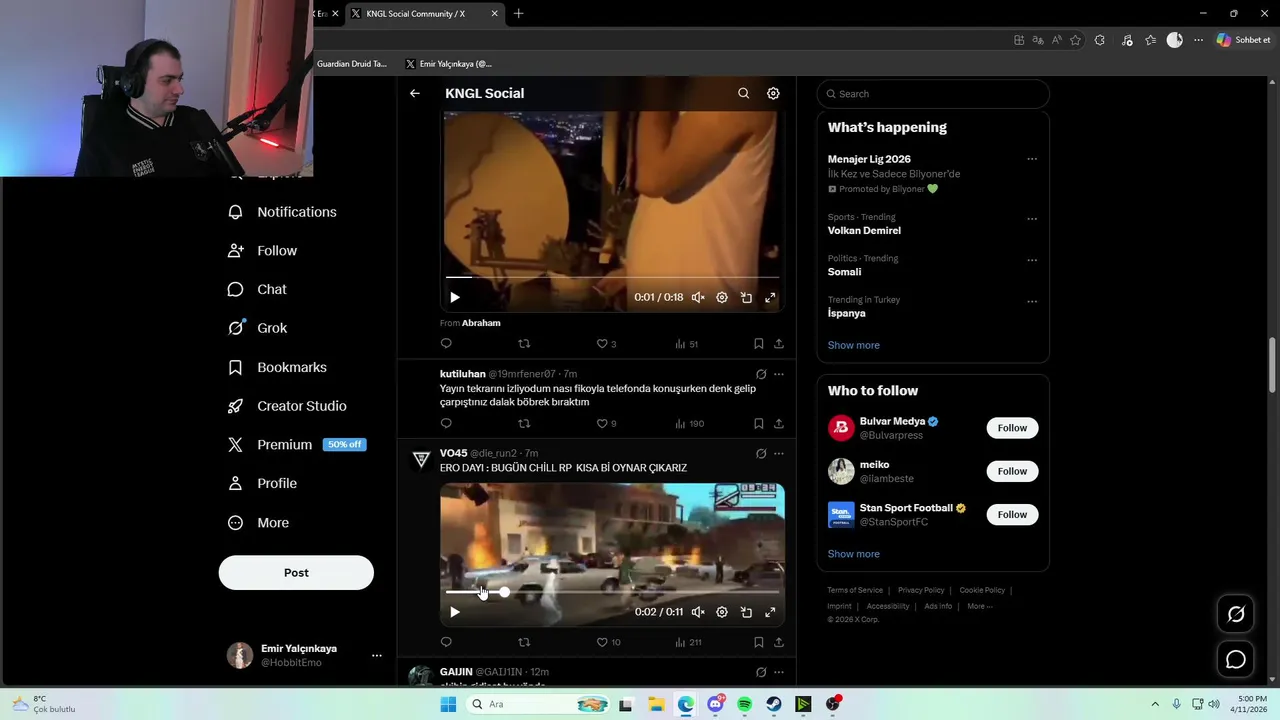Open more options on GAIJIN's post
Image resolution: width=1280 pixels, height=720 pixels.
pyautogui.click(x=779, y=672)
